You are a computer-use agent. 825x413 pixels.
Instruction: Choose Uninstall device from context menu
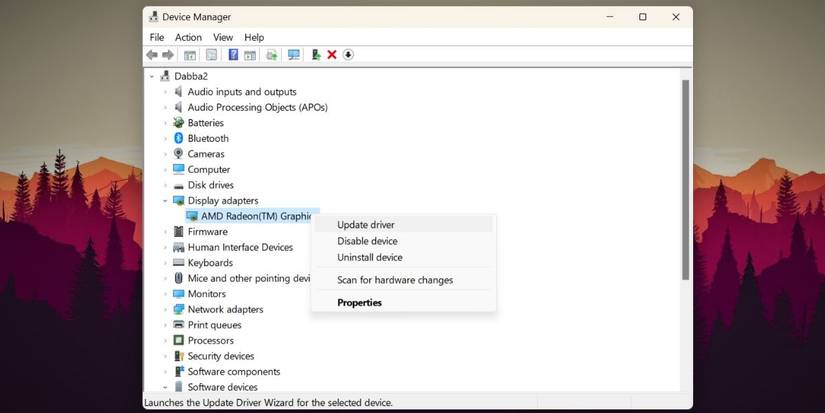click(x=403, y=257)
